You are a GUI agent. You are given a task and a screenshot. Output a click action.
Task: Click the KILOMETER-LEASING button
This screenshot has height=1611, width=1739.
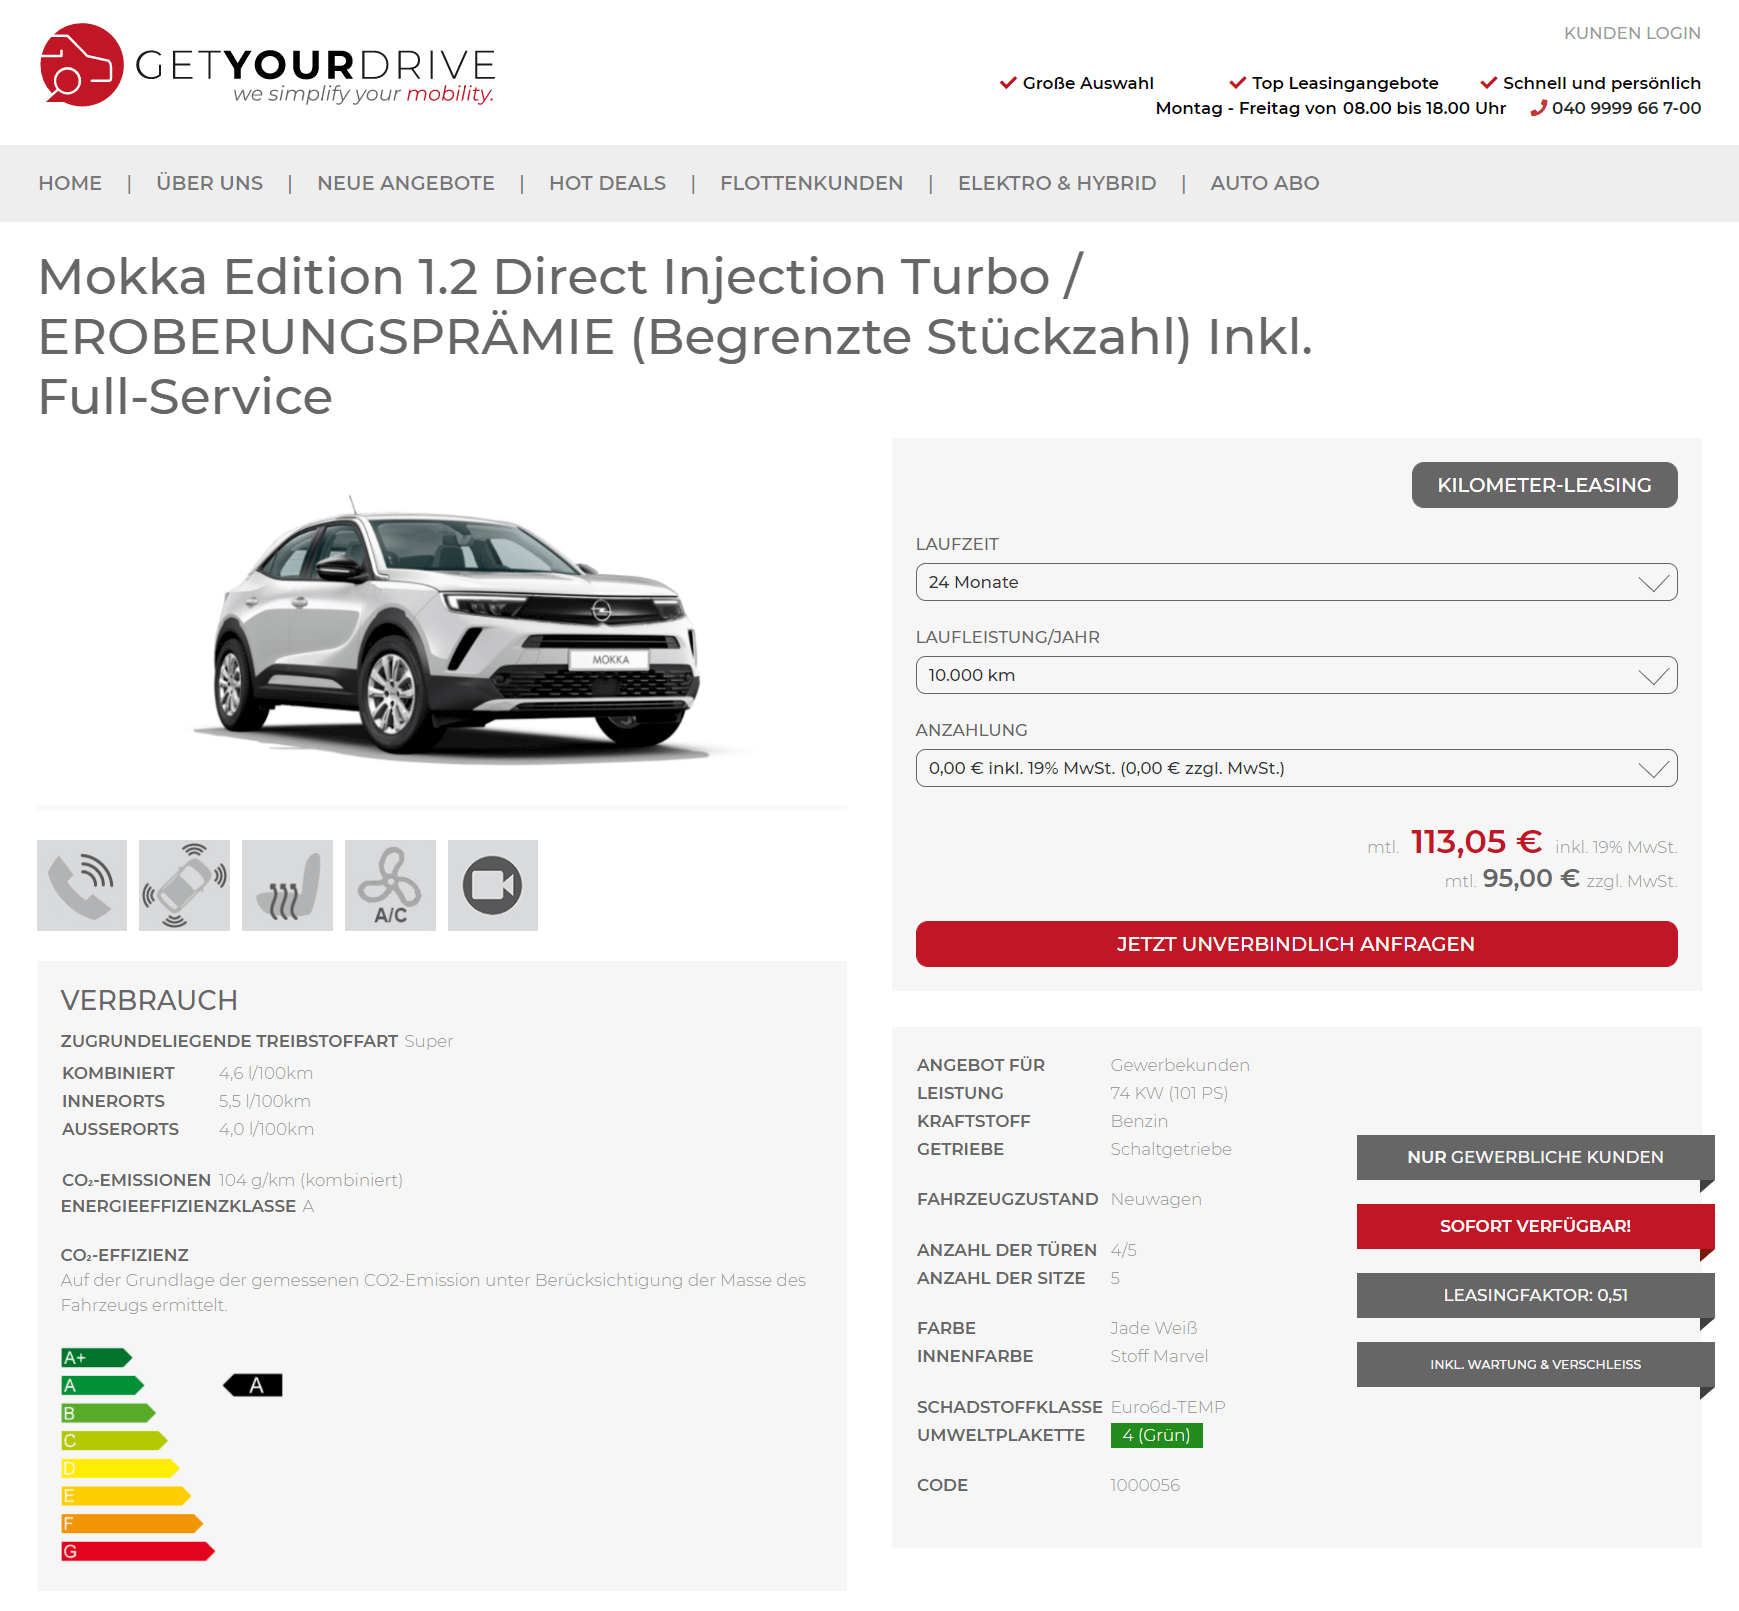click(1544, 485)
